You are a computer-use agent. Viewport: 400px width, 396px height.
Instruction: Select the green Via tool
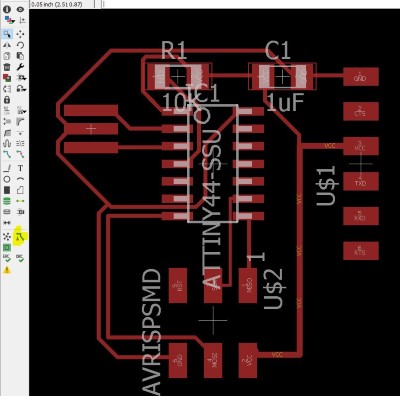tap(7, 201)
